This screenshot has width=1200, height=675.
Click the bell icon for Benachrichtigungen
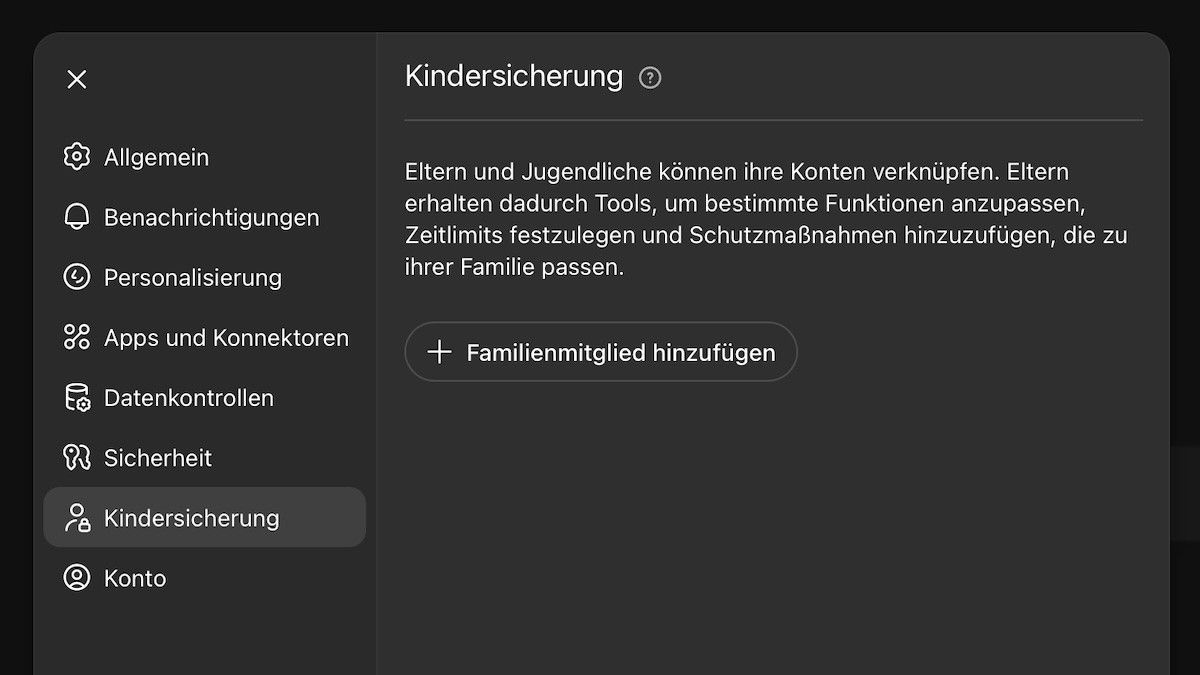click(77, 217)
